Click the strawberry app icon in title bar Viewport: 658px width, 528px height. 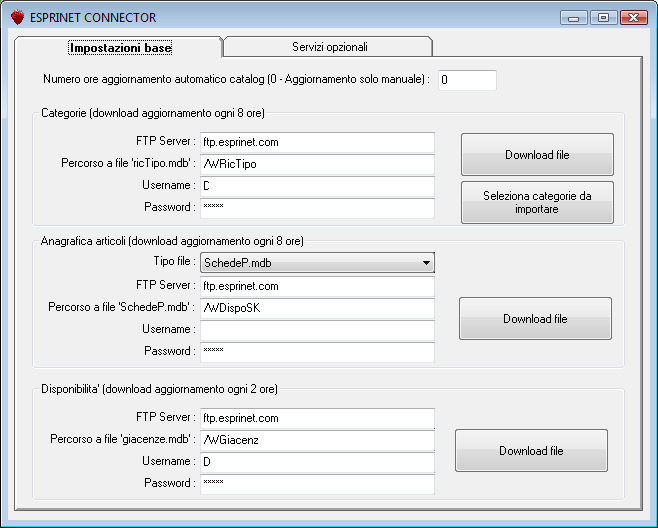click(18, 17)
